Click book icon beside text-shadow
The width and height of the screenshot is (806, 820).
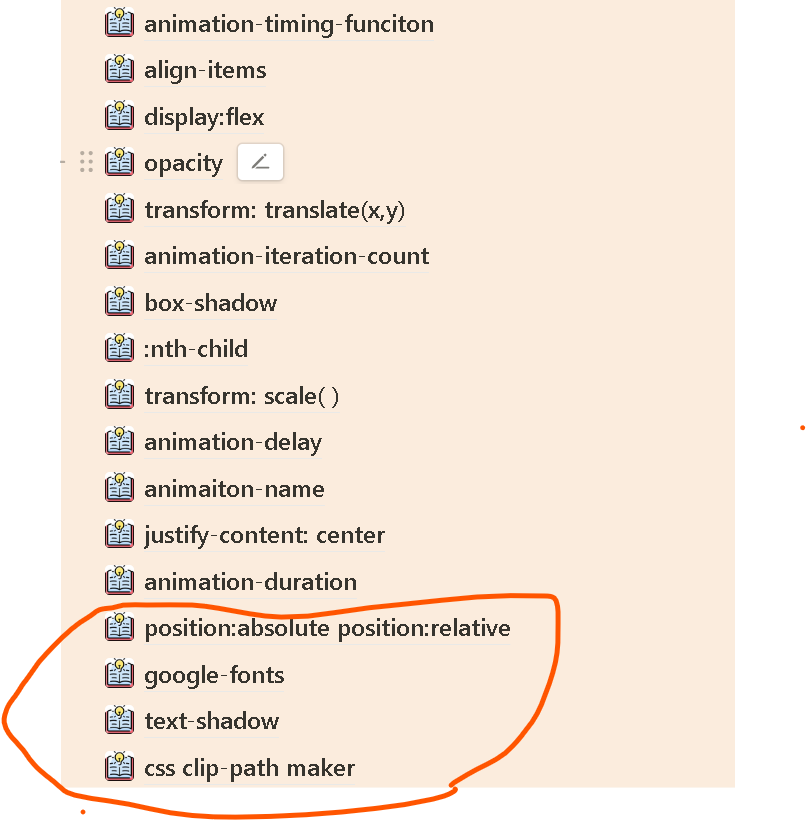(119, 720)
